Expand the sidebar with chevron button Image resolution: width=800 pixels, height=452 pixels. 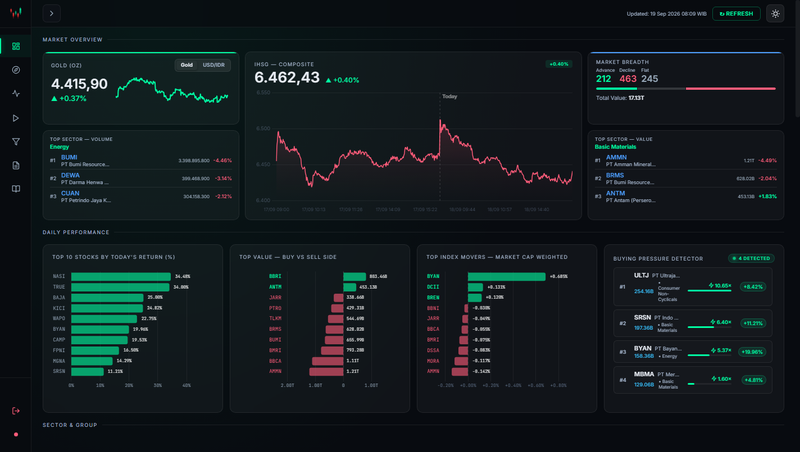52,13
